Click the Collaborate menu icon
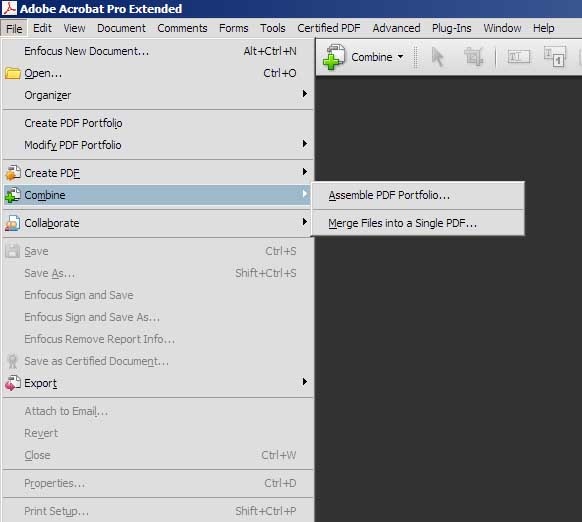 [13, 223]
